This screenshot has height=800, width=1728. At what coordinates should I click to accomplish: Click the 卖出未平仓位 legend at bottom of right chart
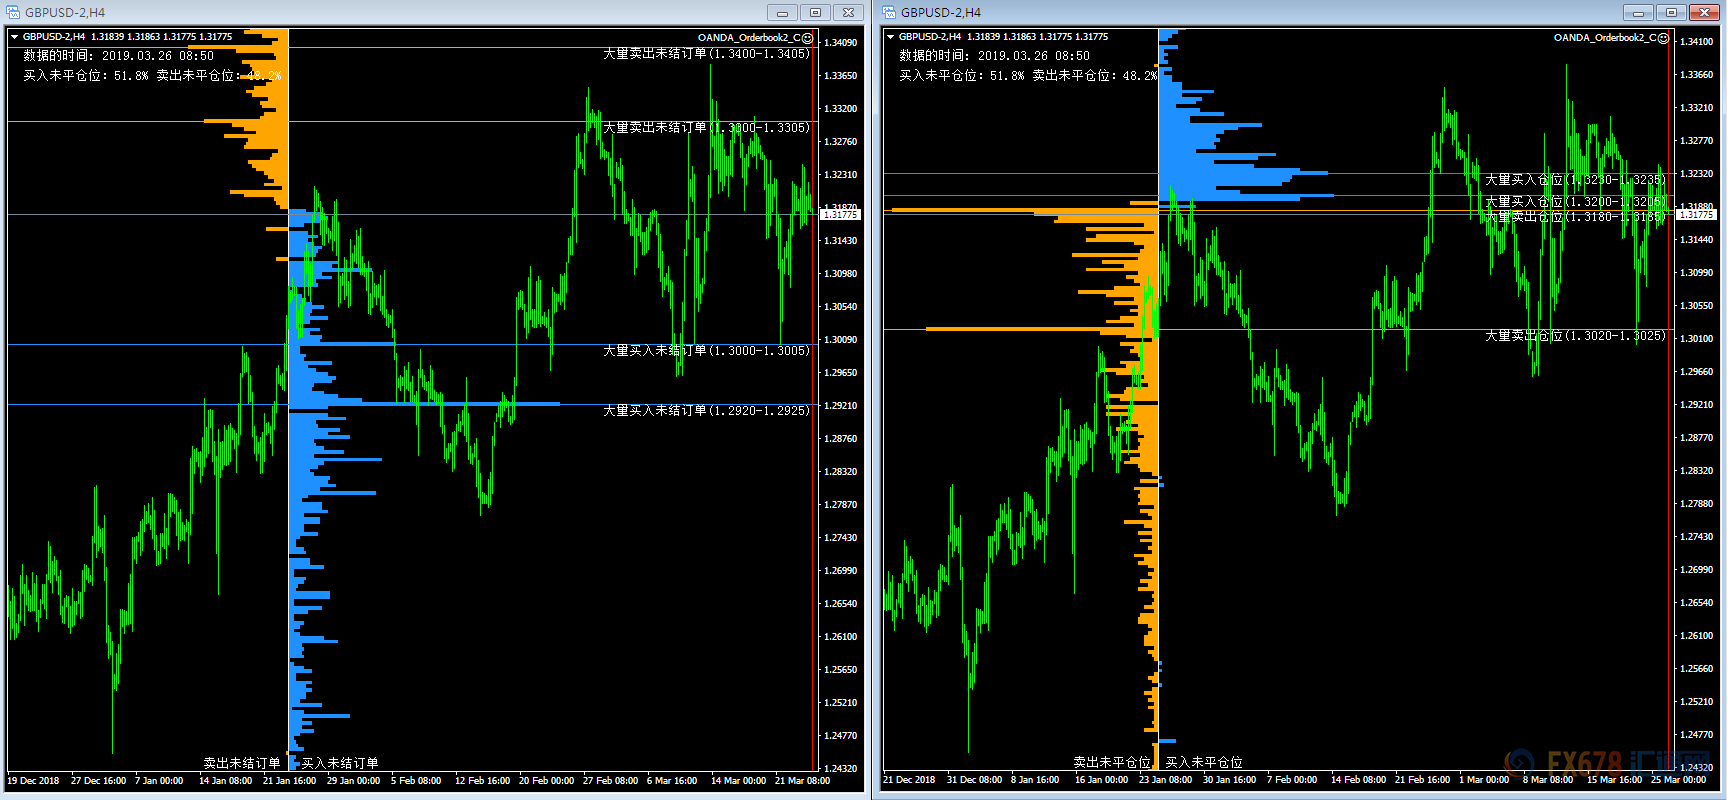click(1112, 762)
